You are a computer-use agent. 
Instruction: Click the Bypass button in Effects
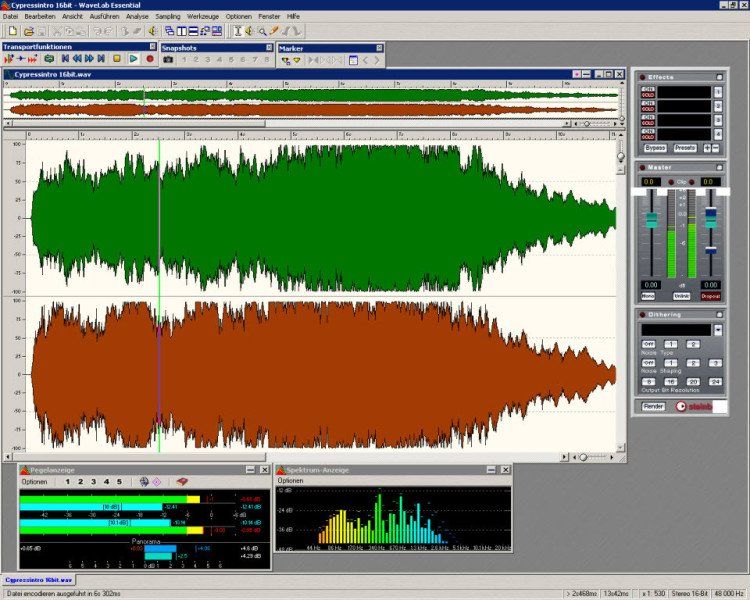point(655,148)
